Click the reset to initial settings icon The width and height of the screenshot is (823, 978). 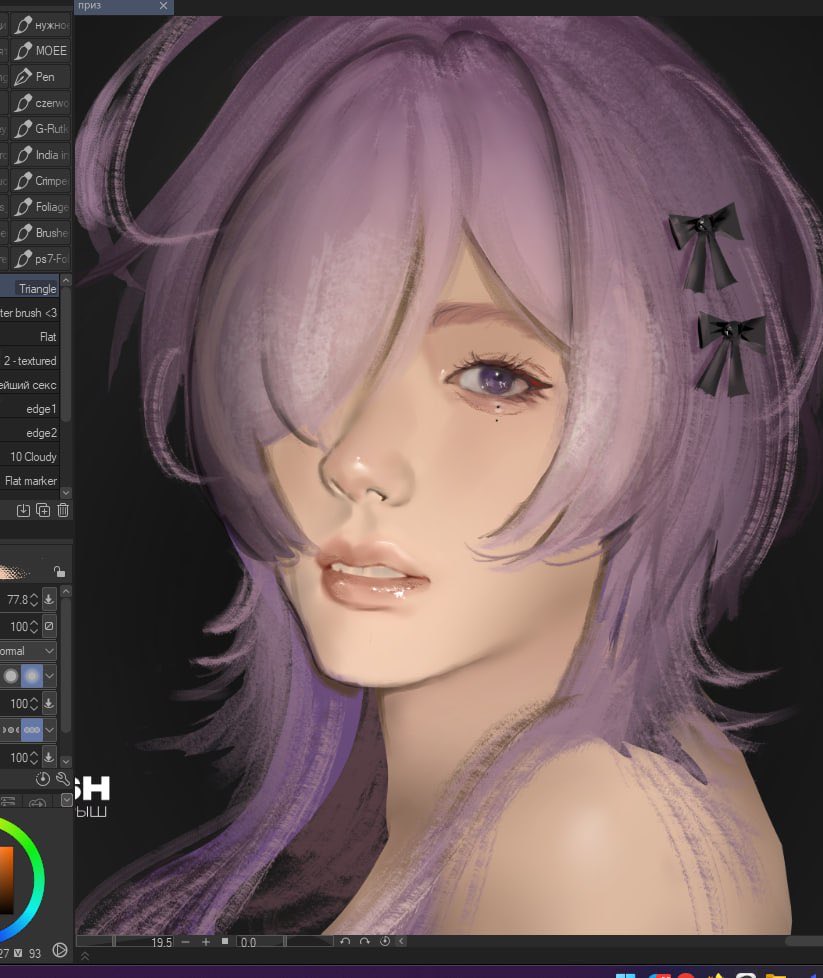click(42, 778)
